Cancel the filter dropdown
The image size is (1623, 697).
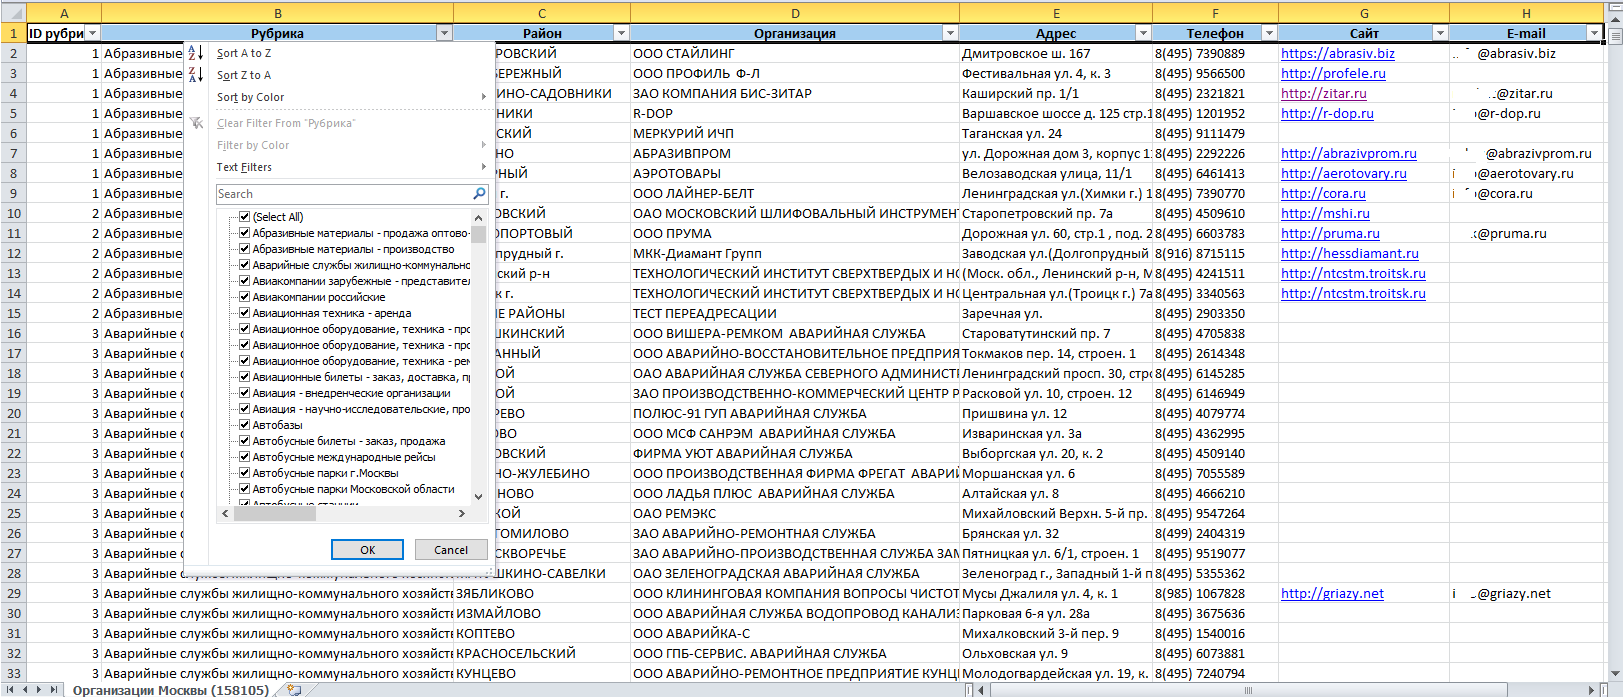(x=451, y=550)
